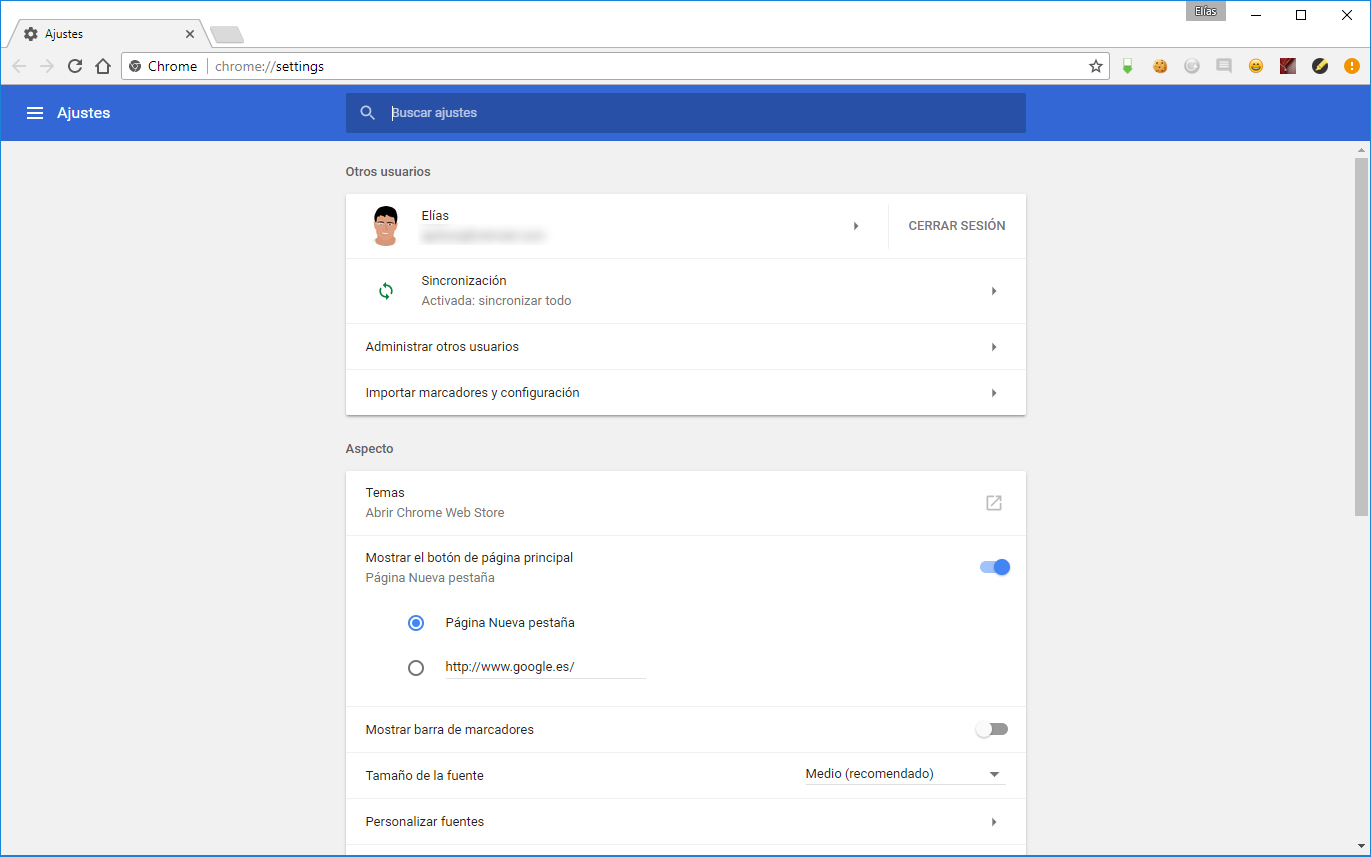Open Importar marcadores y configuración
The image size is (1371, 857).
tap(685, 392)
